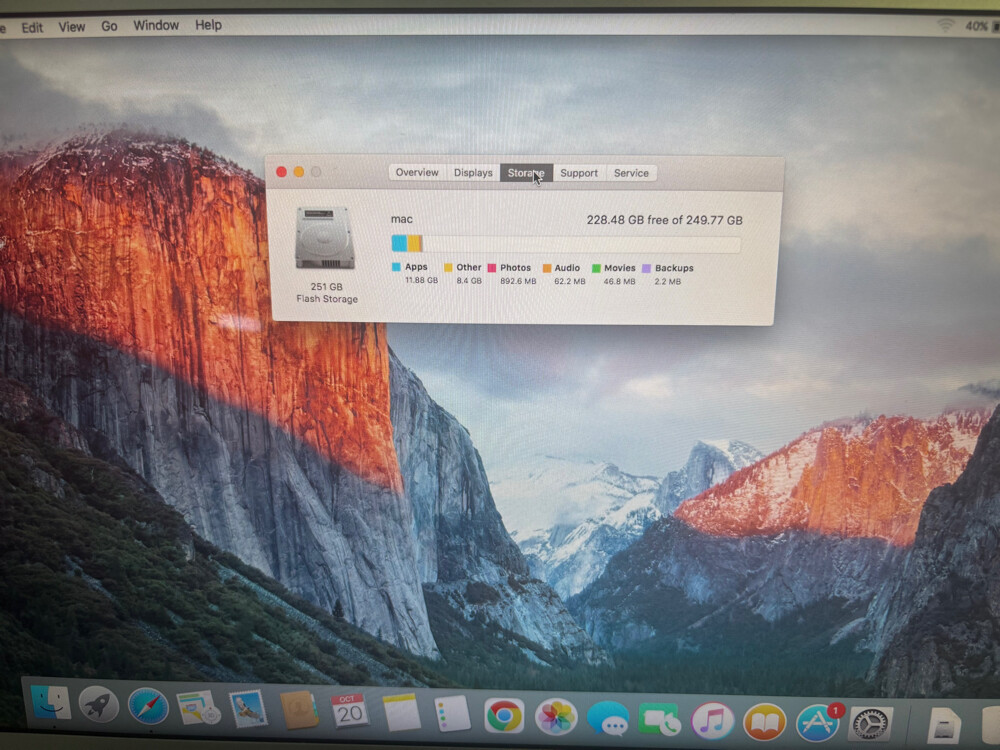Viewport: 1000px width, 750px height.
Task: Switch to the Overview tab
Action: pyautogui.click(x=417, y=172)
